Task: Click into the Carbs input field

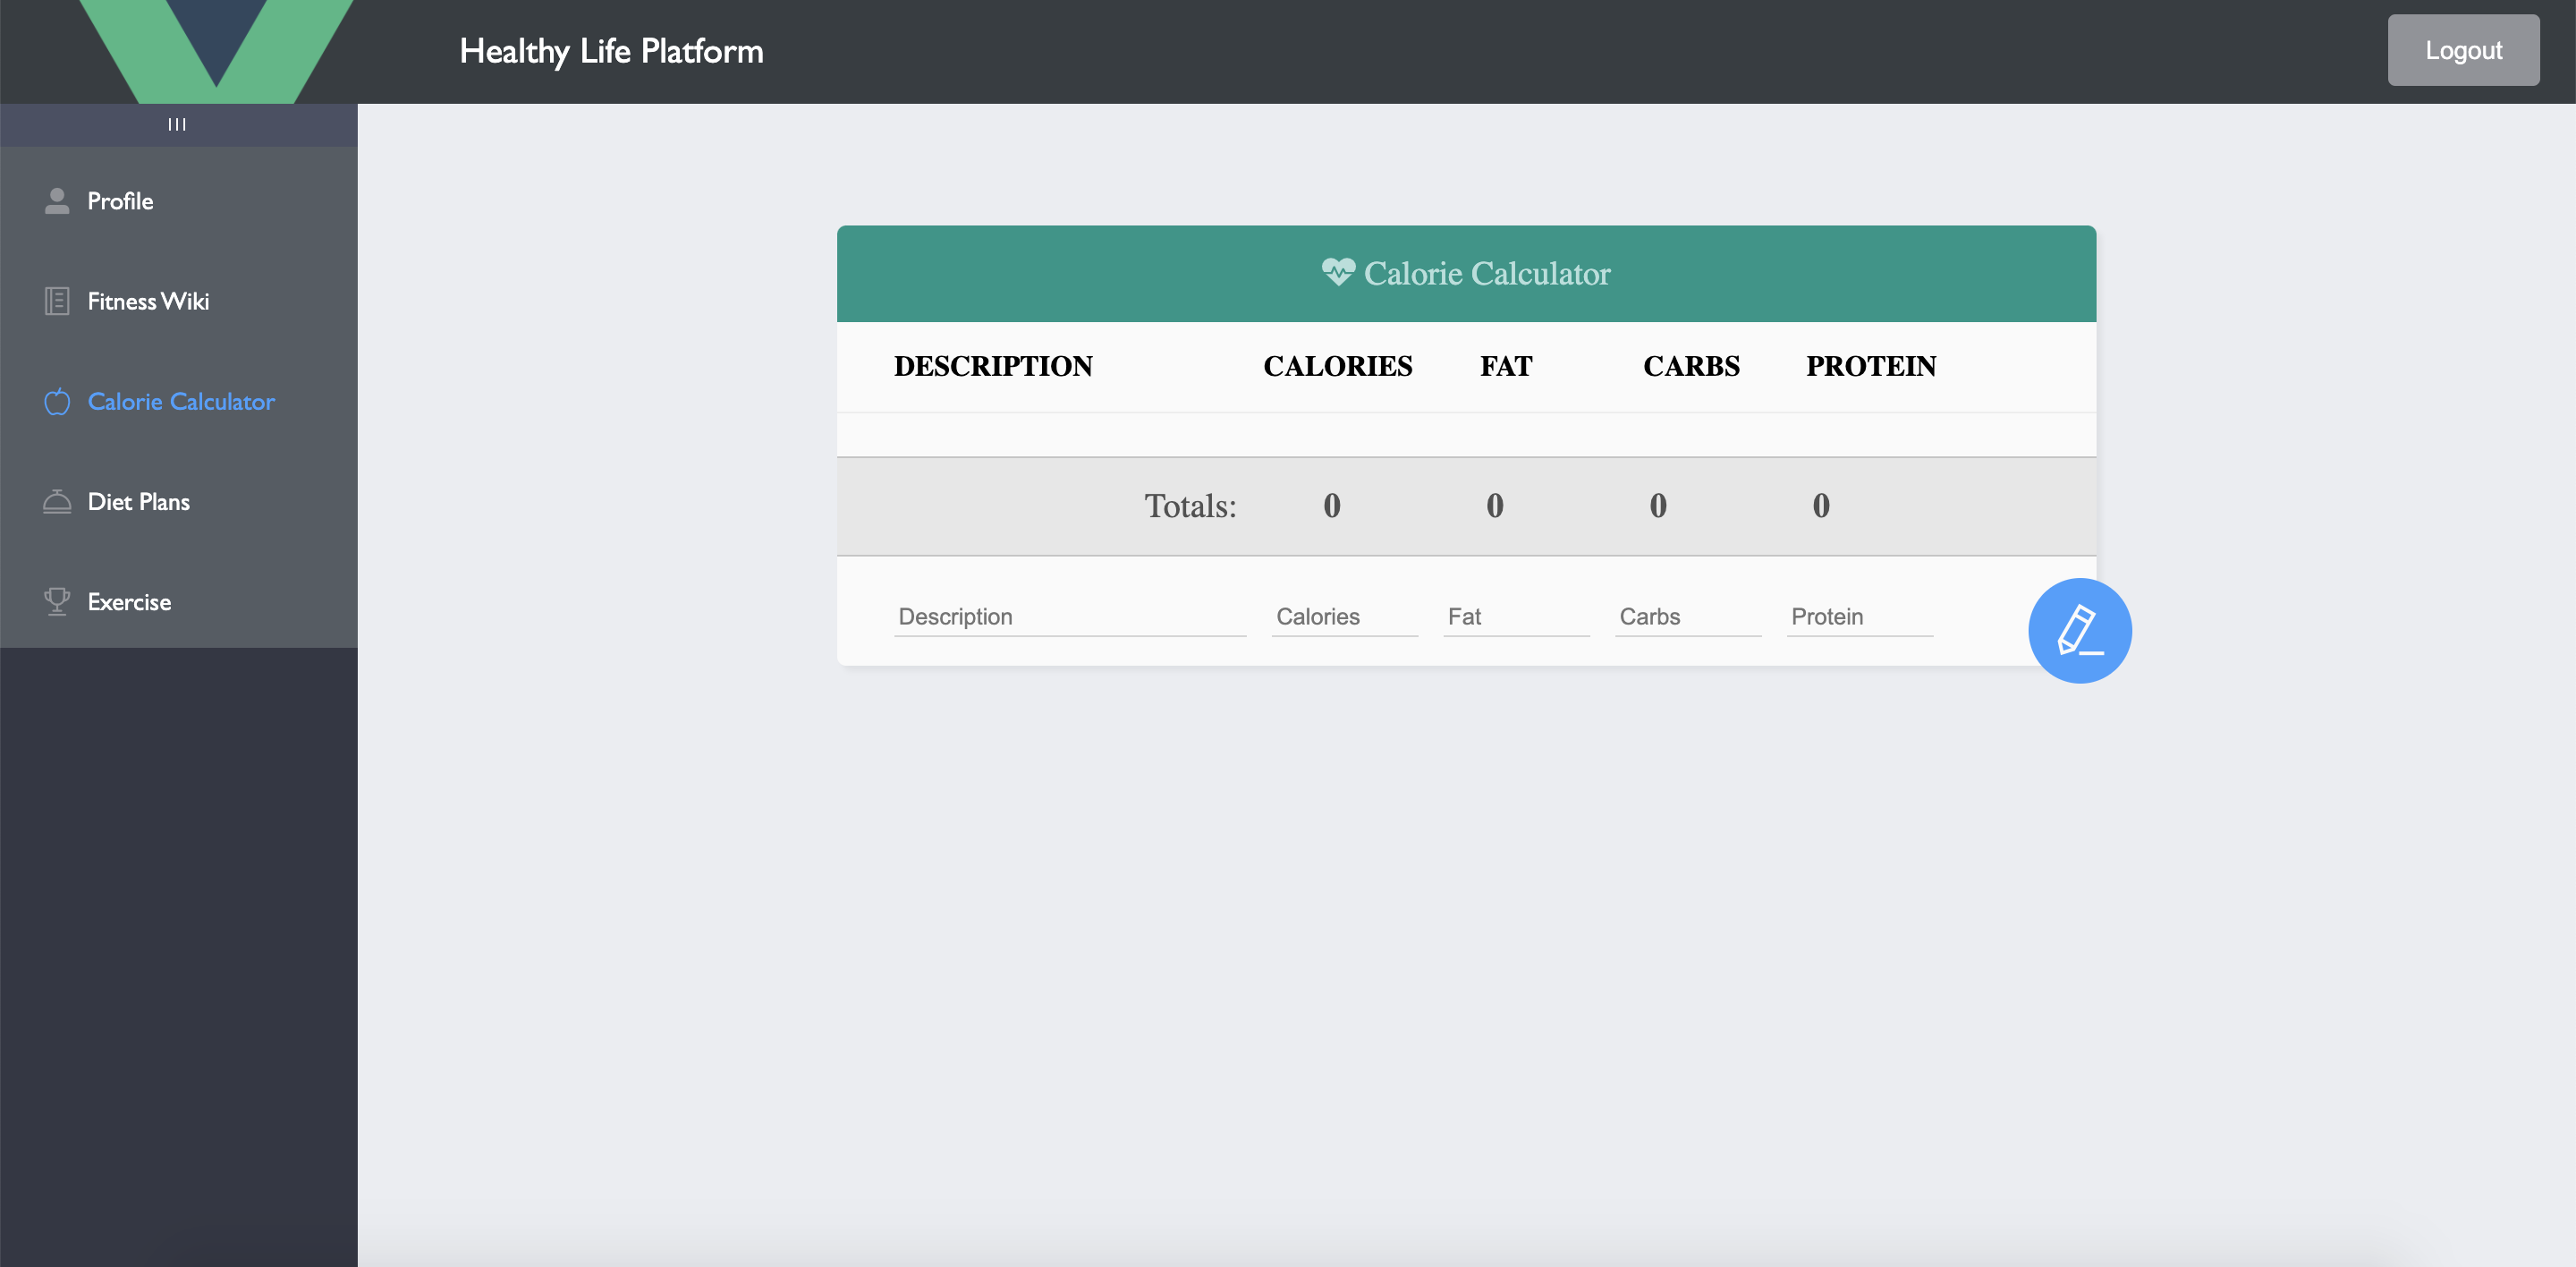Action: coord(1687,616)
